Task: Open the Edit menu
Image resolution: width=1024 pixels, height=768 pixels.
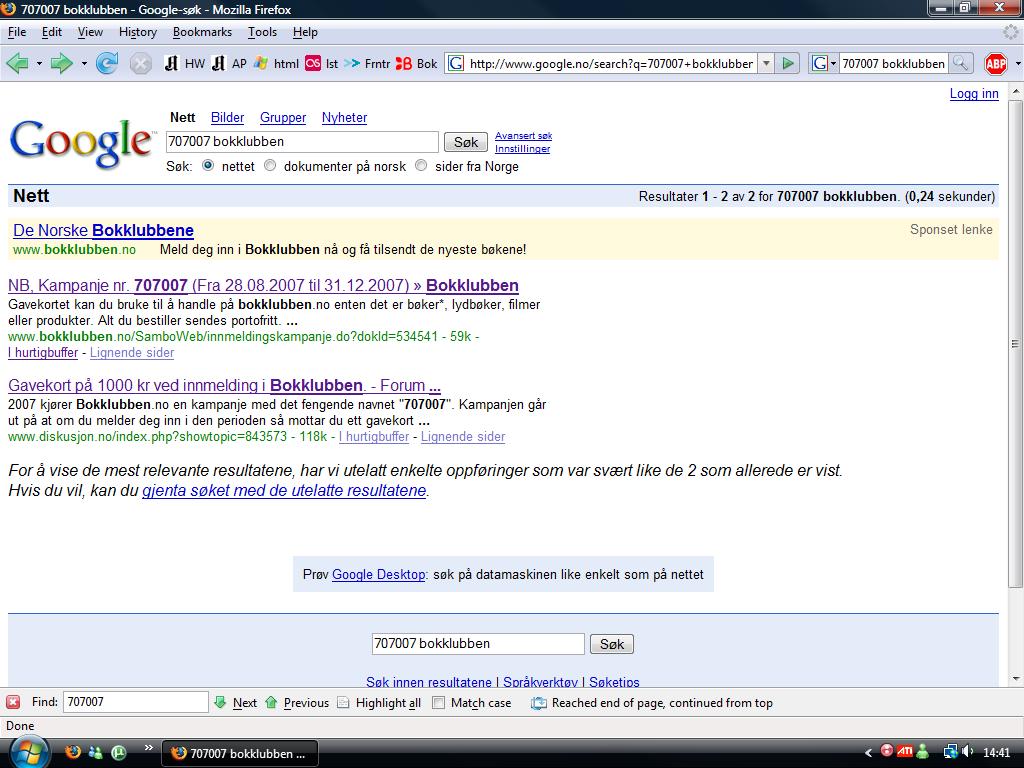Action: tap(52, 32)
